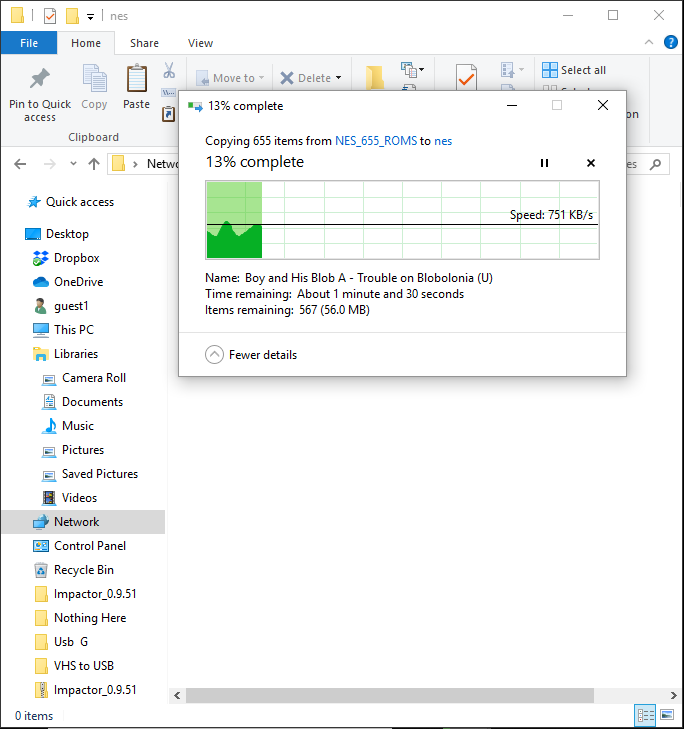684x729 pixels.
Task: Go up one folder level
Action: click(x=94, y=164)
